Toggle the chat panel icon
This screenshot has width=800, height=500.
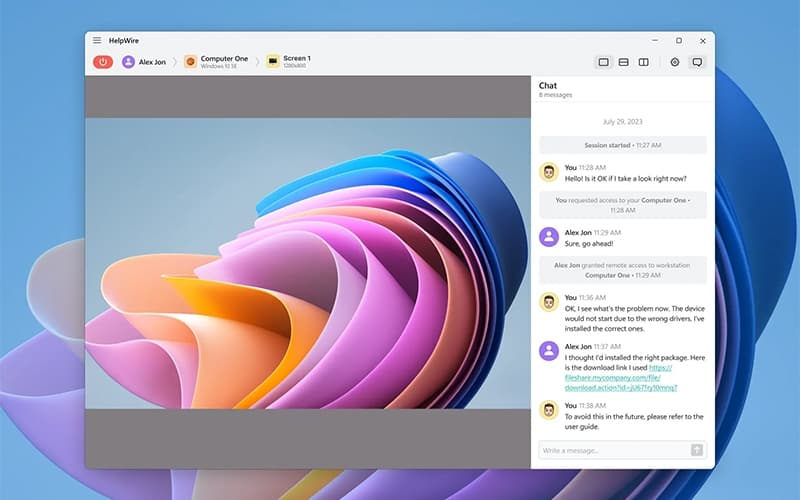pos(697,62)
